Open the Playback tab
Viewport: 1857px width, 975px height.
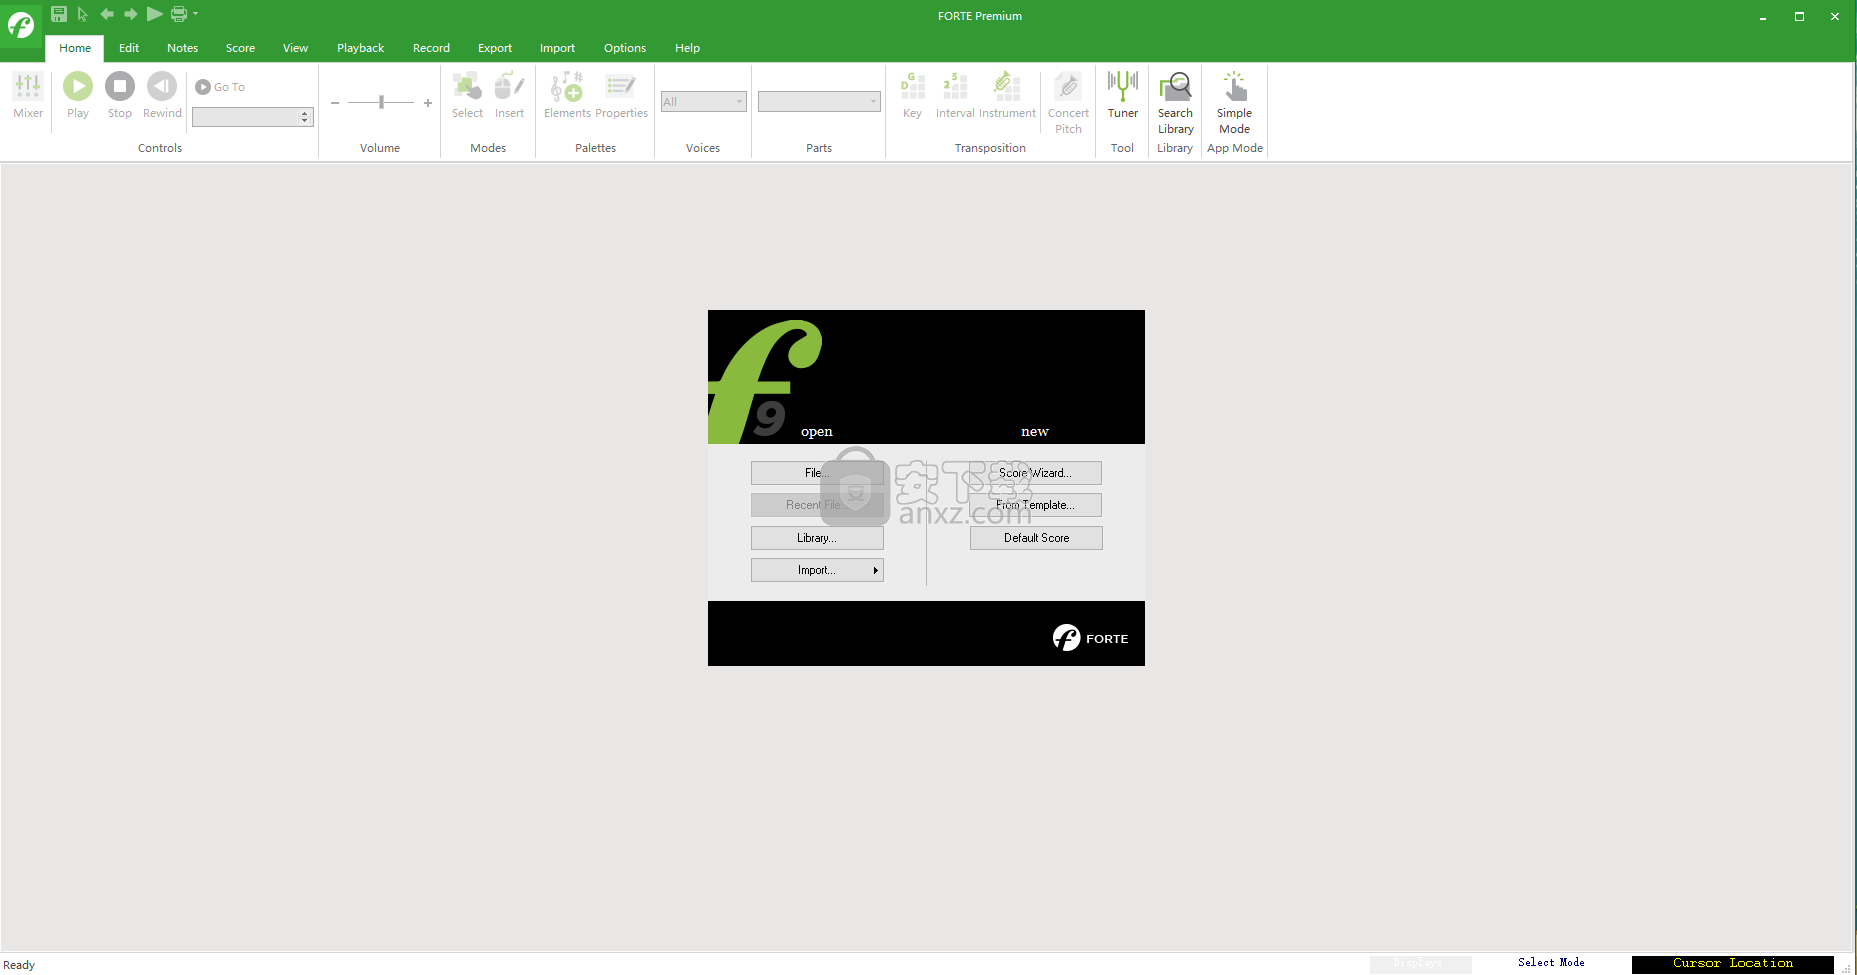[360, 48]
